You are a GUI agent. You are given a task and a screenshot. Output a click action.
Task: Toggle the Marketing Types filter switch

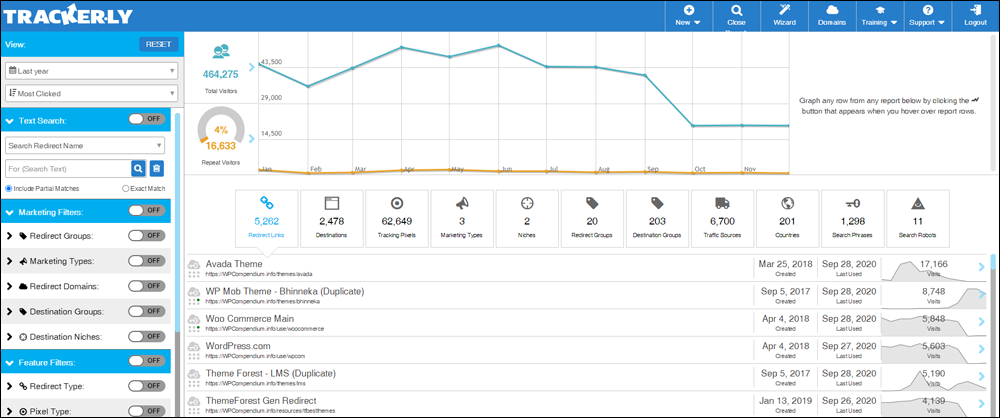pyautogui.click(x=147, y=260)
